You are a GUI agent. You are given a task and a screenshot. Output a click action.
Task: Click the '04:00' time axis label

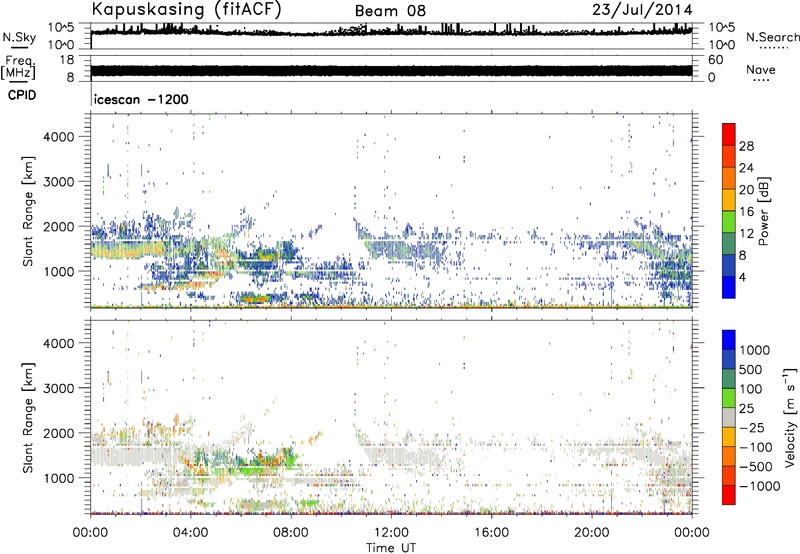(x=190, y=533)
